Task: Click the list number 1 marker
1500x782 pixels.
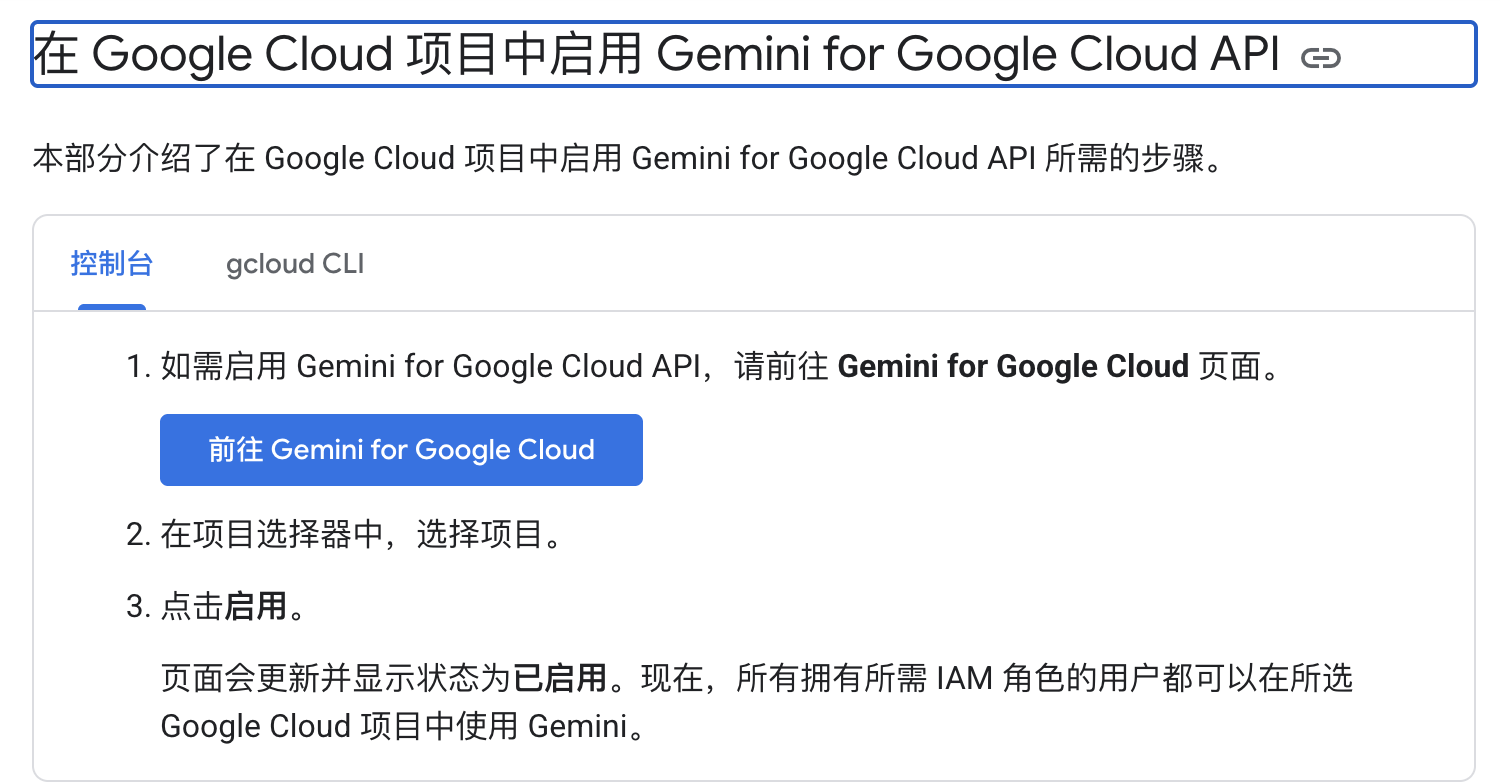Action: tap(138, 367)
